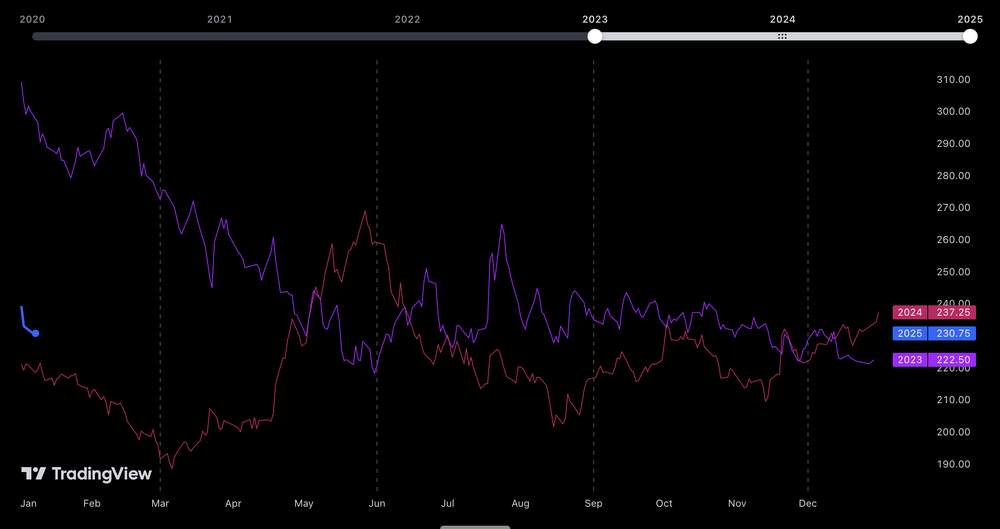Click the 310.00 price axis label
The height and width of the screenshot is (529, 1000).
[952, 80]
